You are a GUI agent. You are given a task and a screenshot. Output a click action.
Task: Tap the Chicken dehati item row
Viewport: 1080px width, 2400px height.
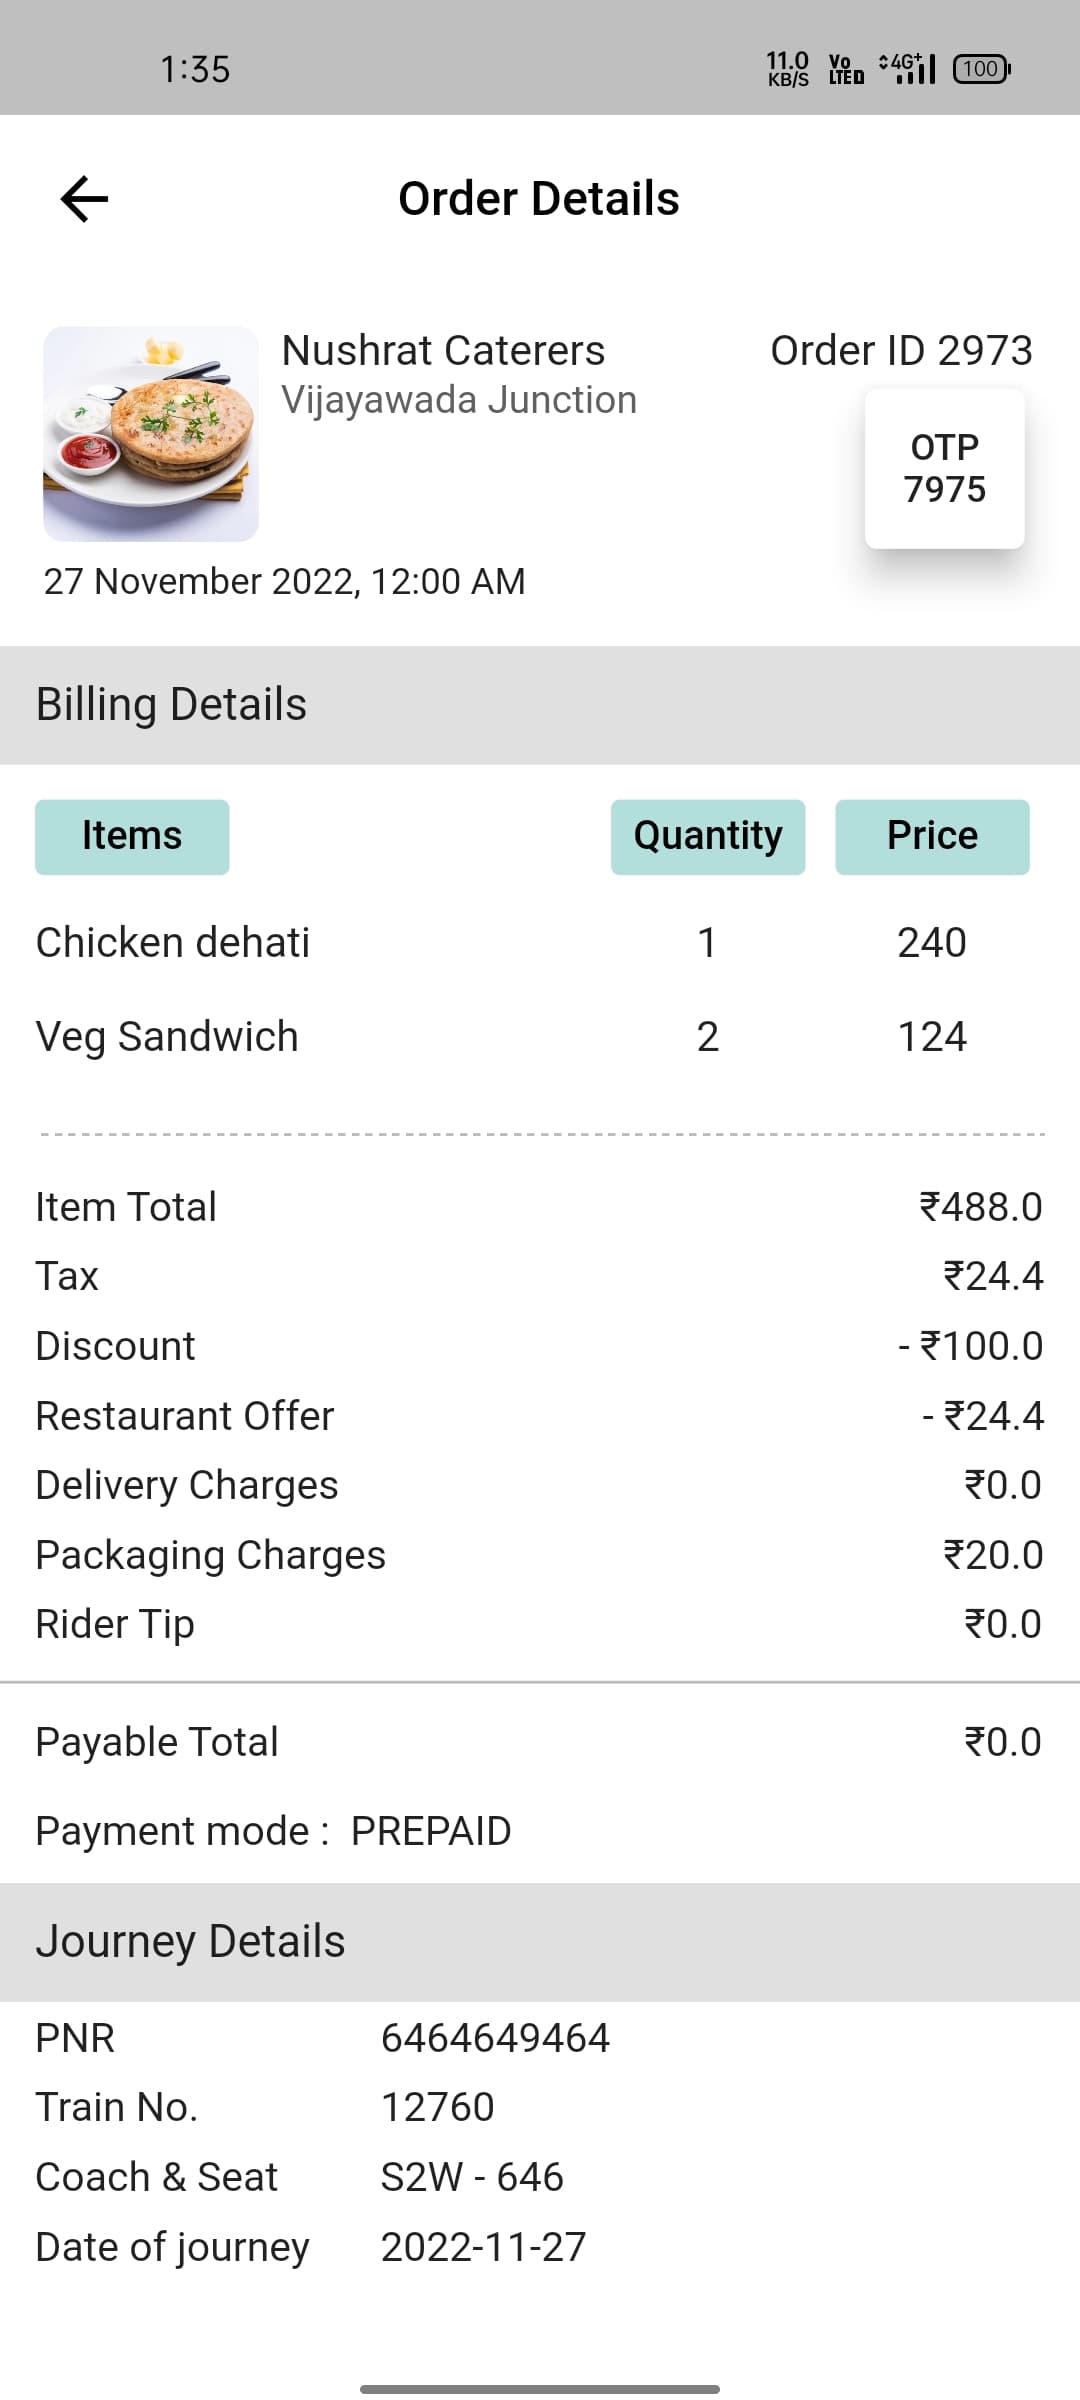coord(540,942)
